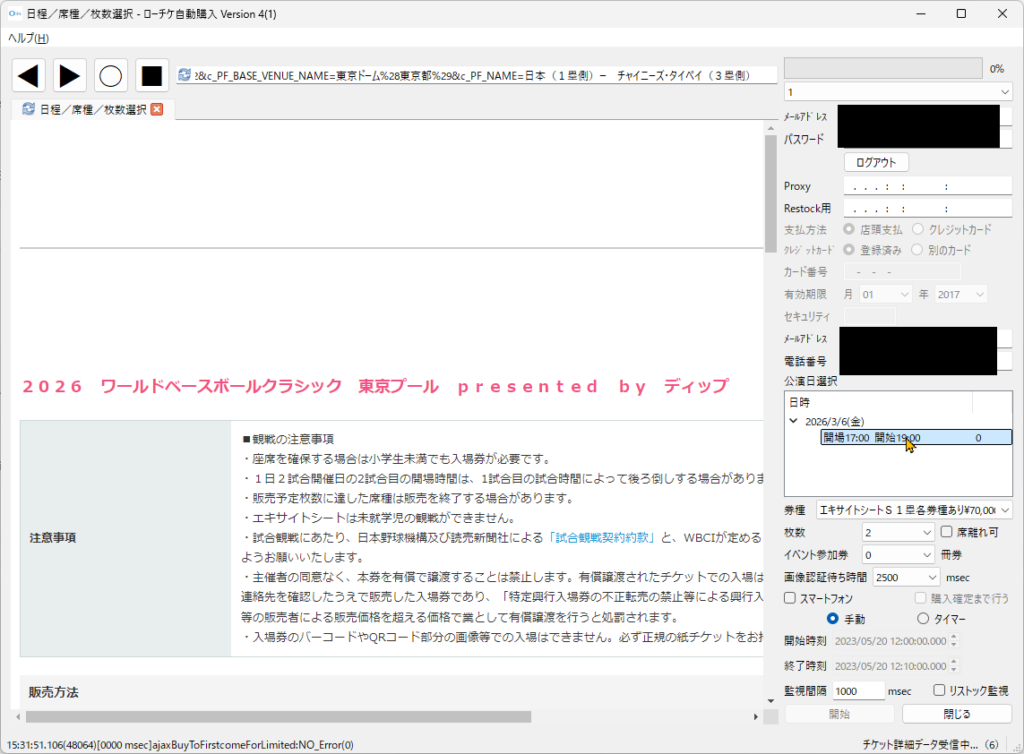
Task: Click the 閉じる button
Action: coord(956,714)
